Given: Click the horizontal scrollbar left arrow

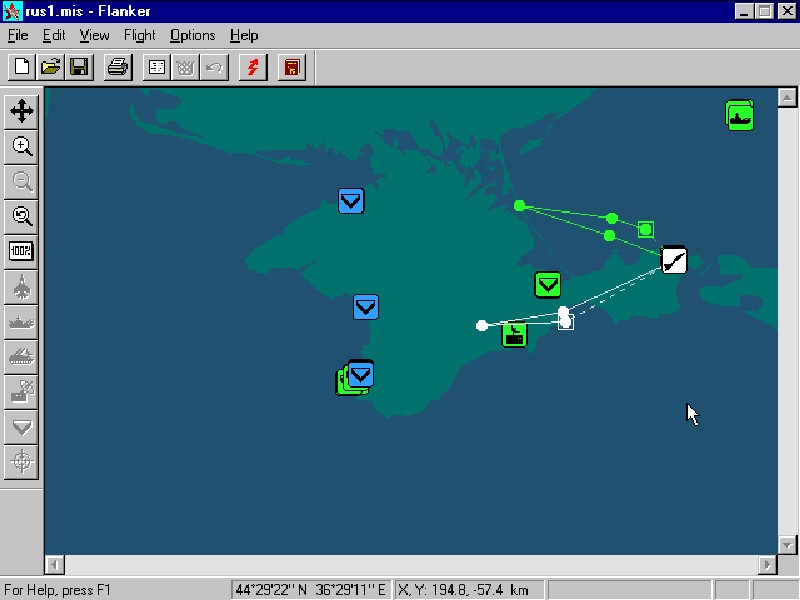Looking at the screenshot, I should pyautogui.click(x=54, y=565).
